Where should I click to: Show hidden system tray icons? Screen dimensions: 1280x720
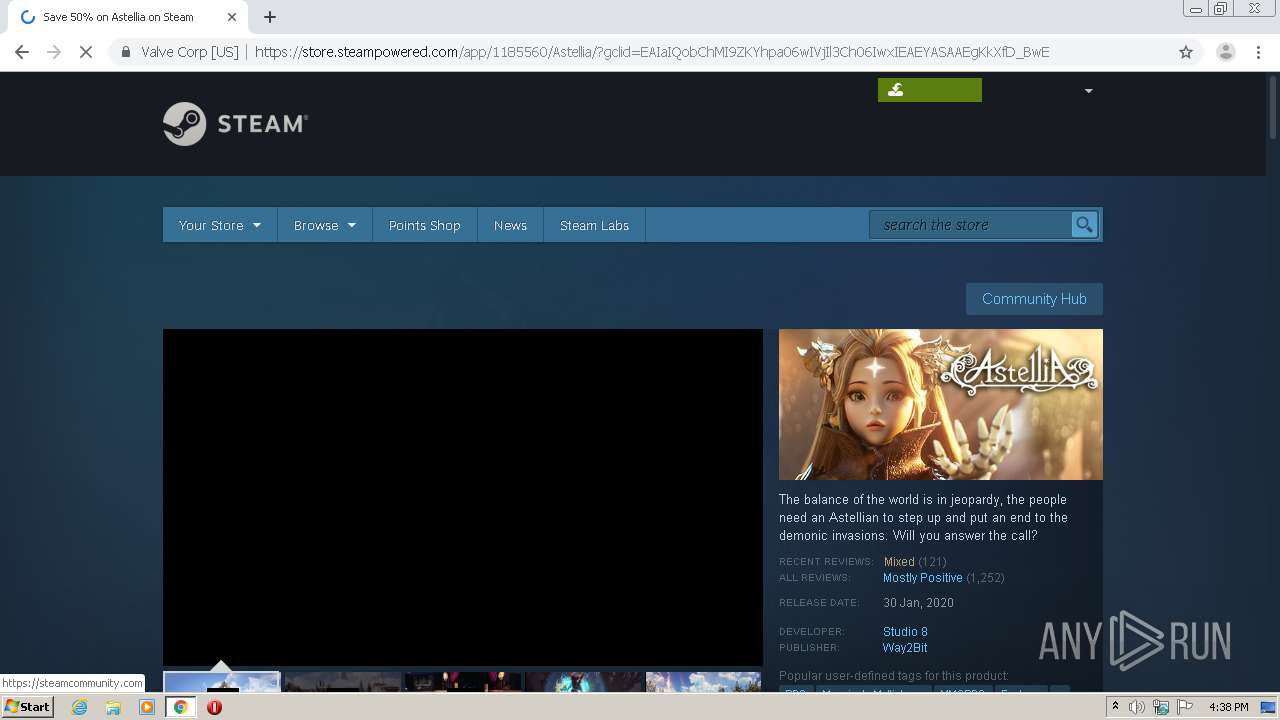1115,707
